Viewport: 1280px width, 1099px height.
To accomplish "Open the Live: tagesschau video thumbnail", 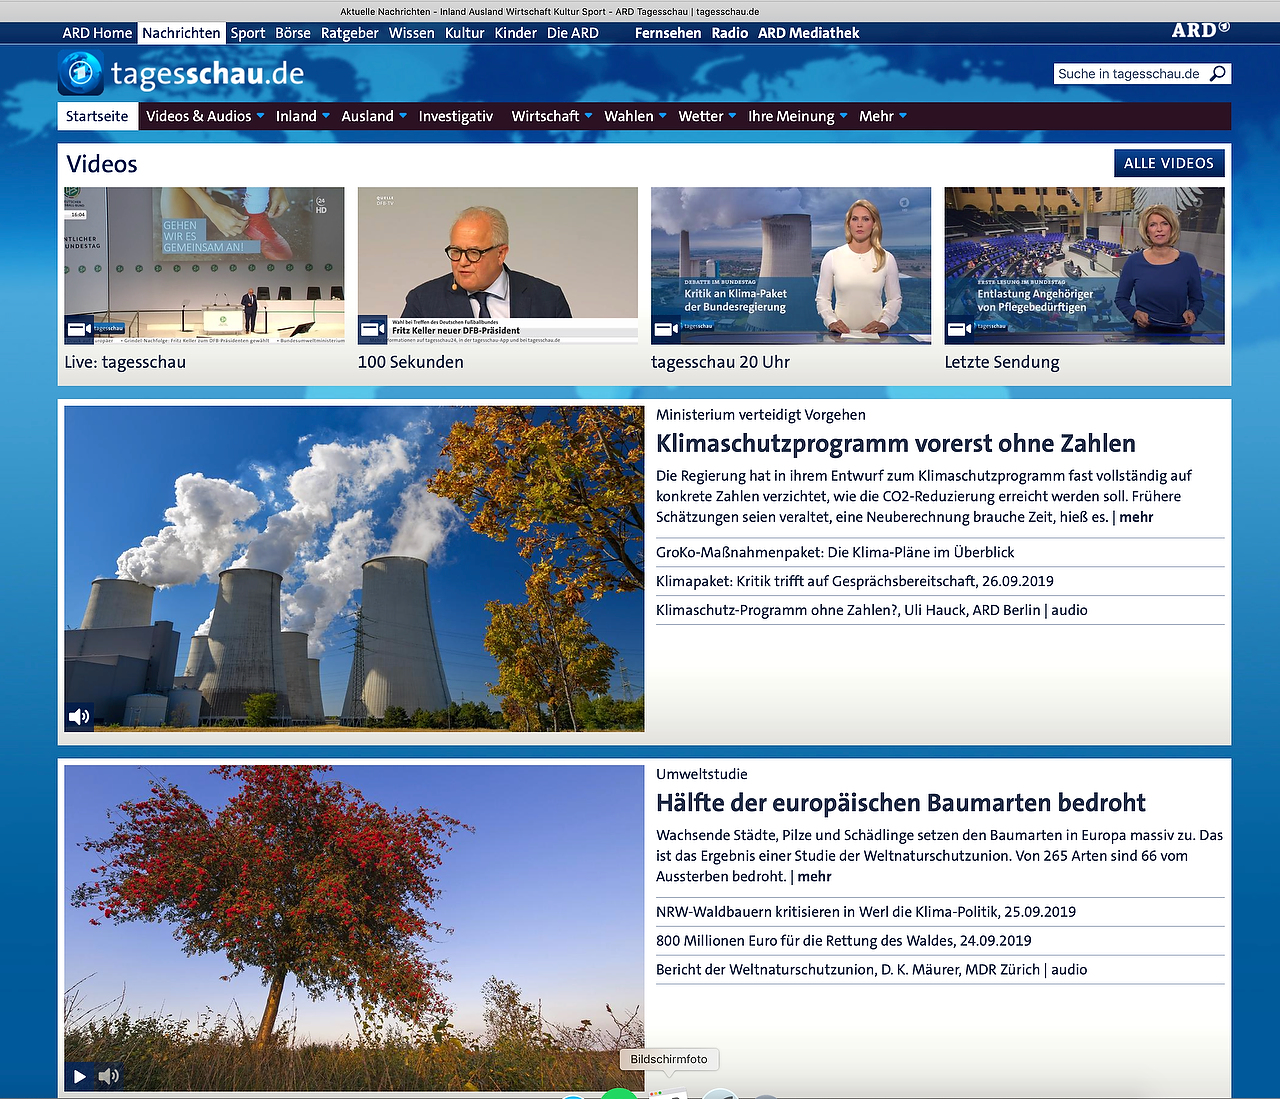I will click(x=204, y=266).
